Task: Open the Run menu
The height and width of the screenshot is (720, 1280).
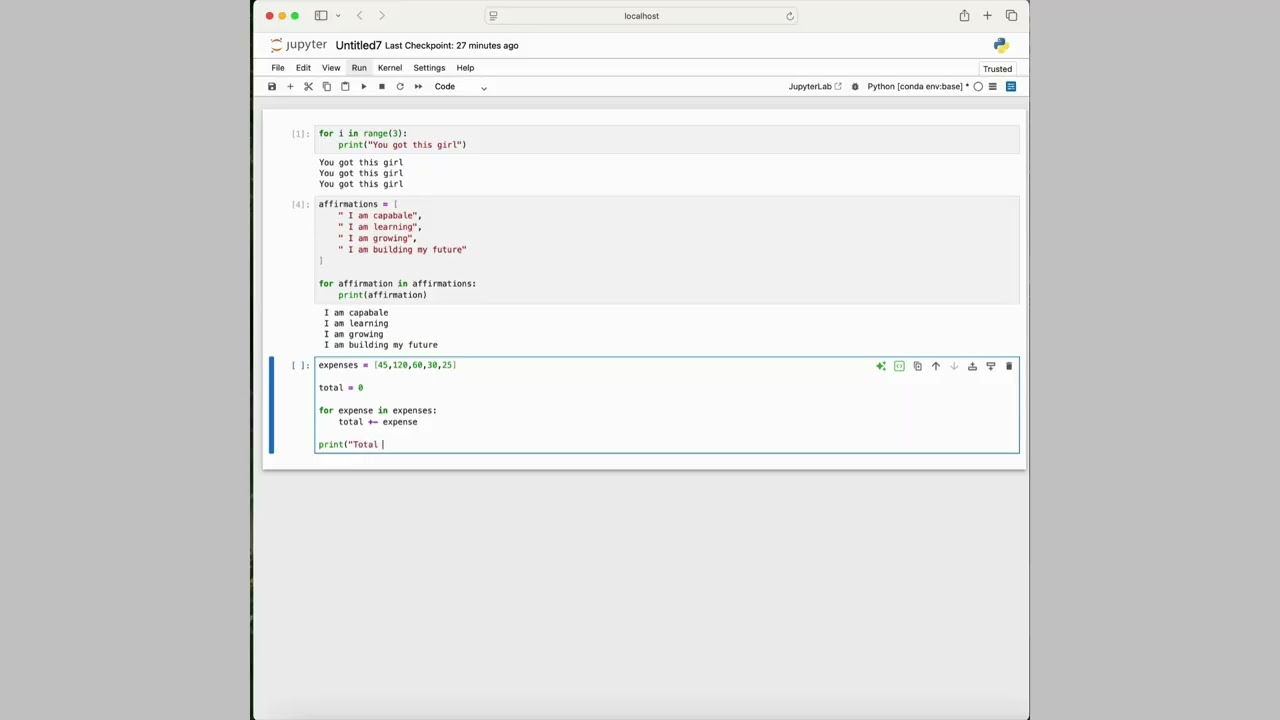Action: 359,68
